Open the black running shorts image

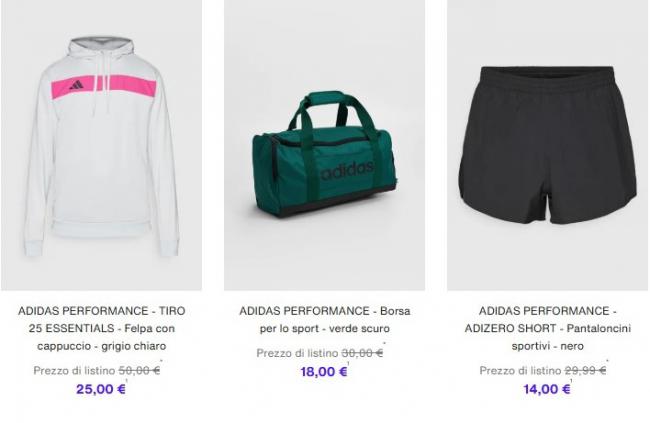pyautogui.click(x=548, y=145)
